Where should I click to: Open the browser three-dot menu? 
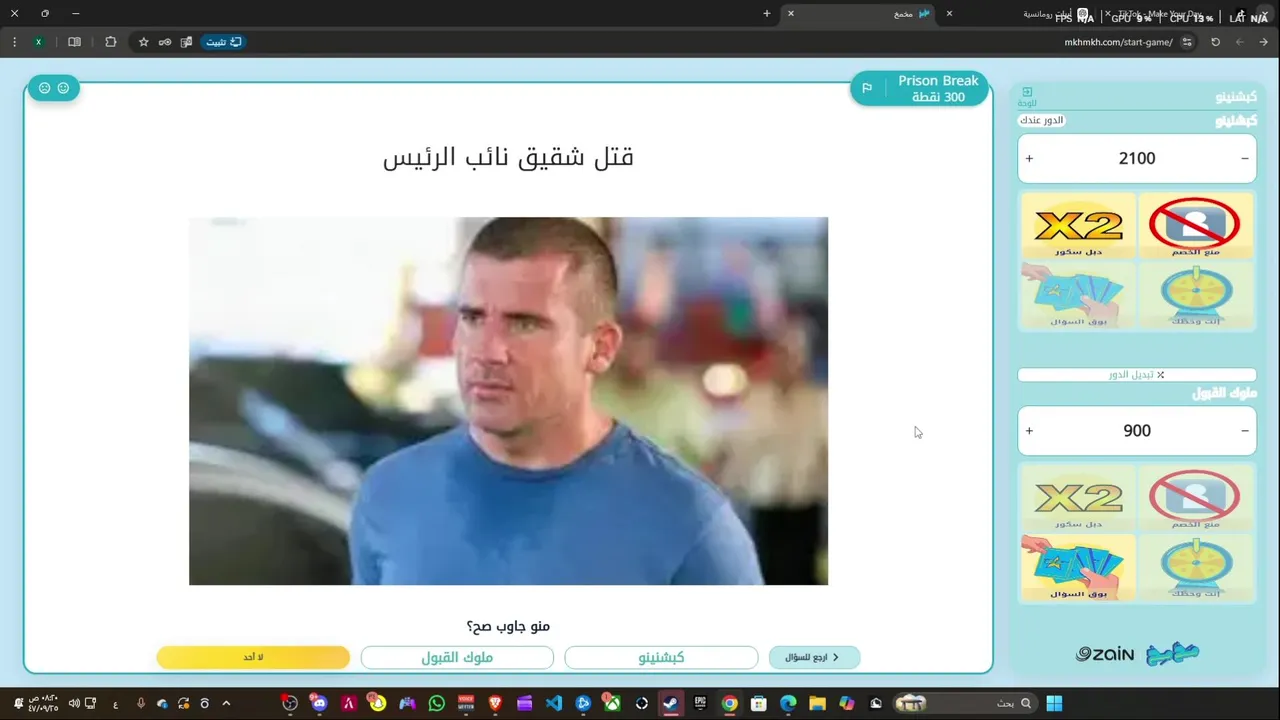pyautogui.click(x=14, y=42)
